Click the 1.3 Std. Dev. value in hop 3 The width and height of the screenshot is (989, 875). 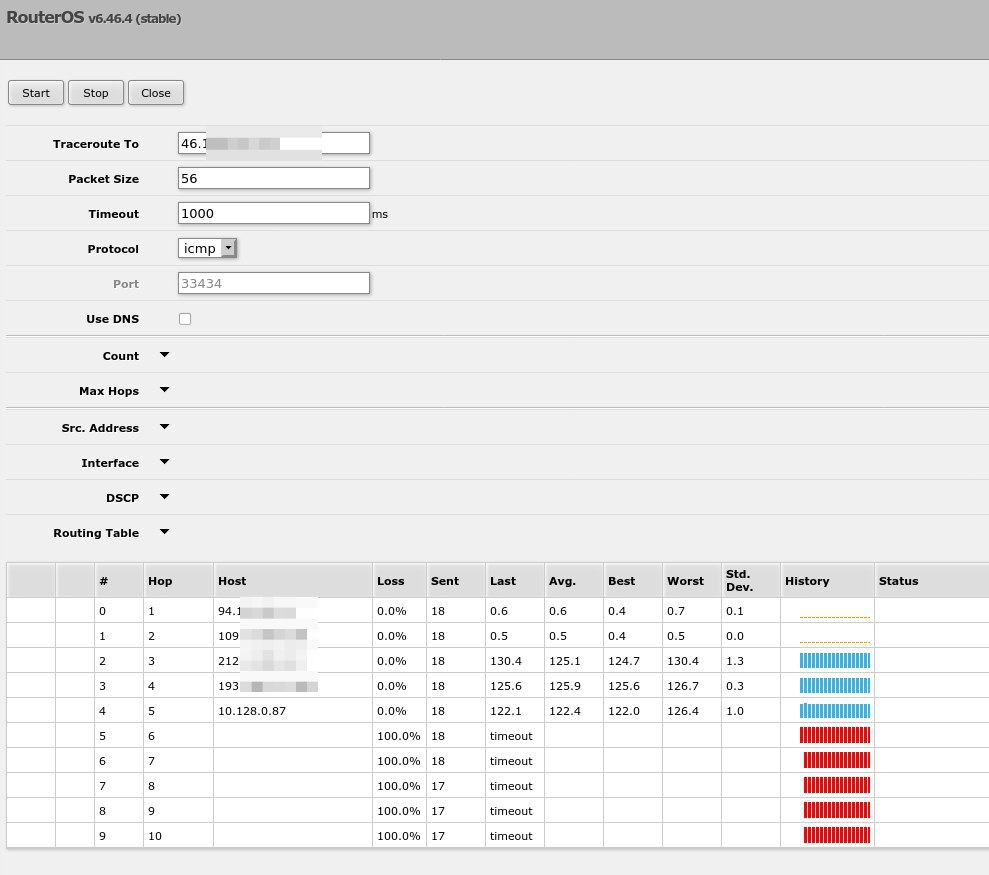click(x=735, y=661)
